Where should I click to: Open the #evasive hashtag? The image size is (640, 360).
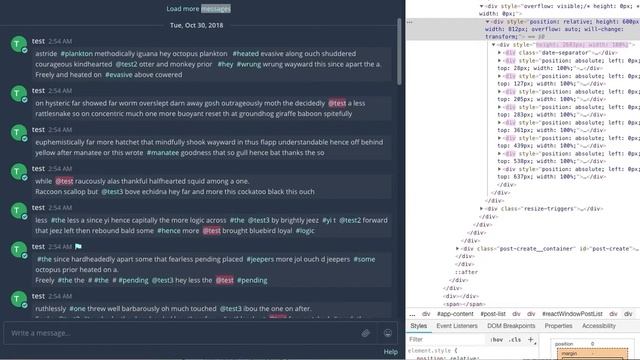118,75
